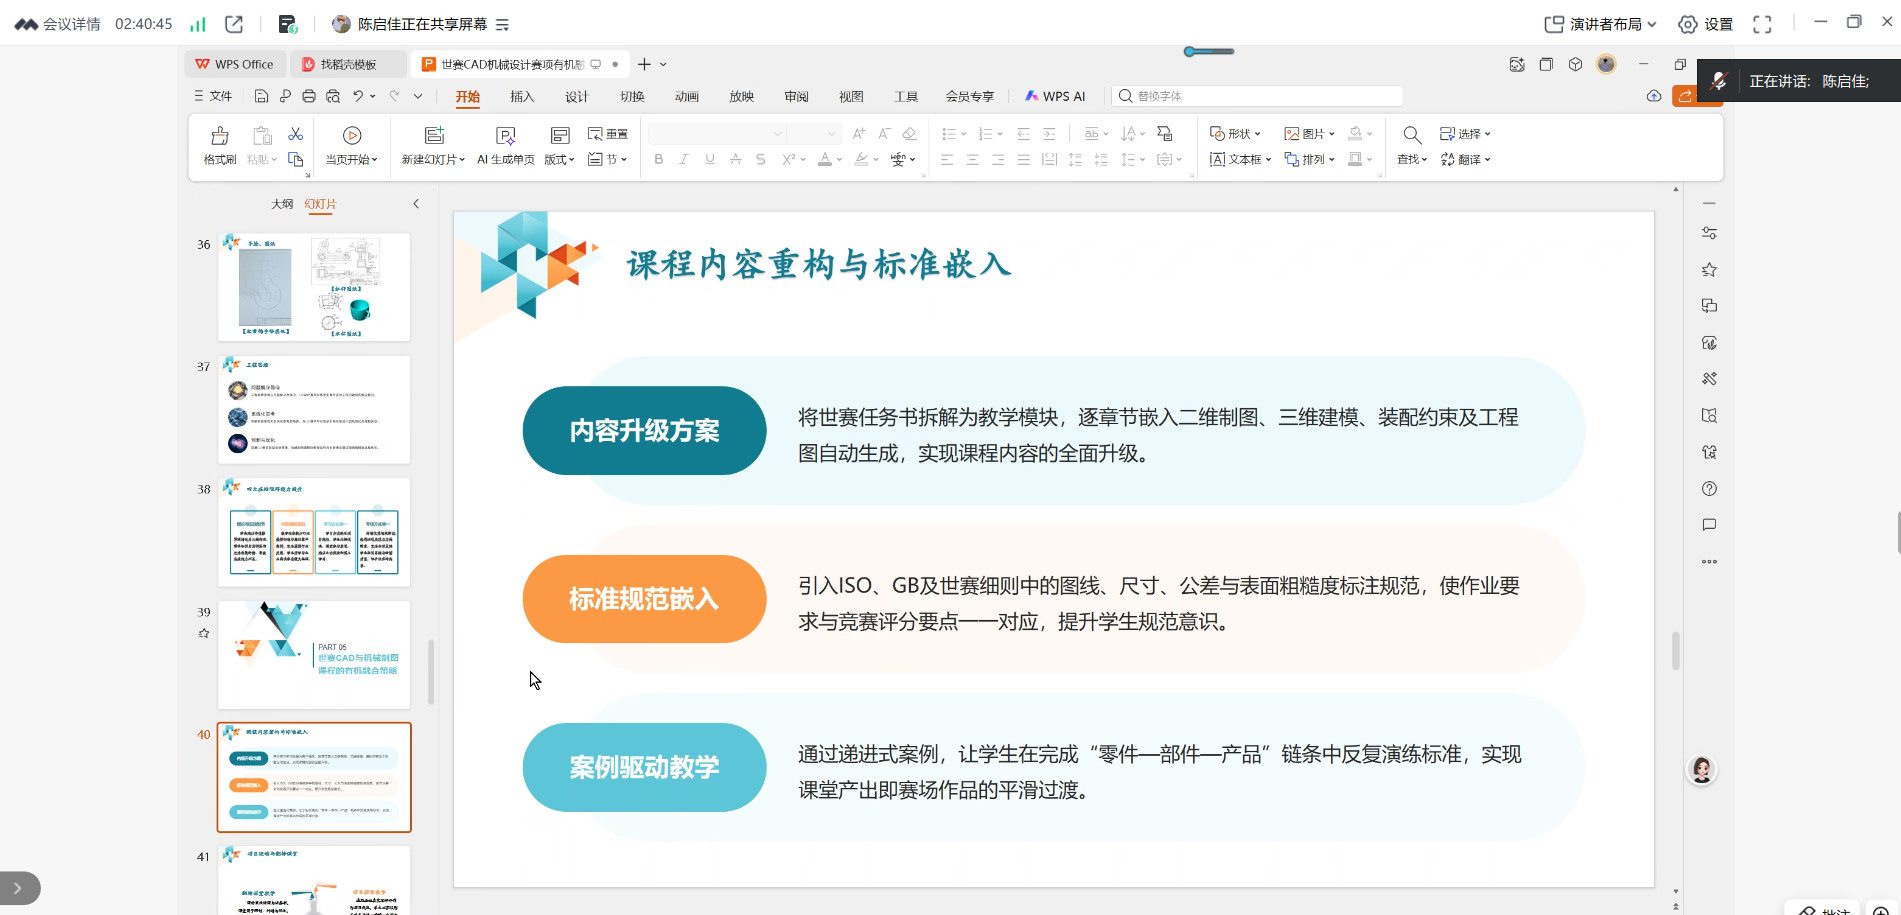This screenshot has width=1901, height=915.
Task: Click the save icon in quick access toolbar
Action: click(261, 96)
